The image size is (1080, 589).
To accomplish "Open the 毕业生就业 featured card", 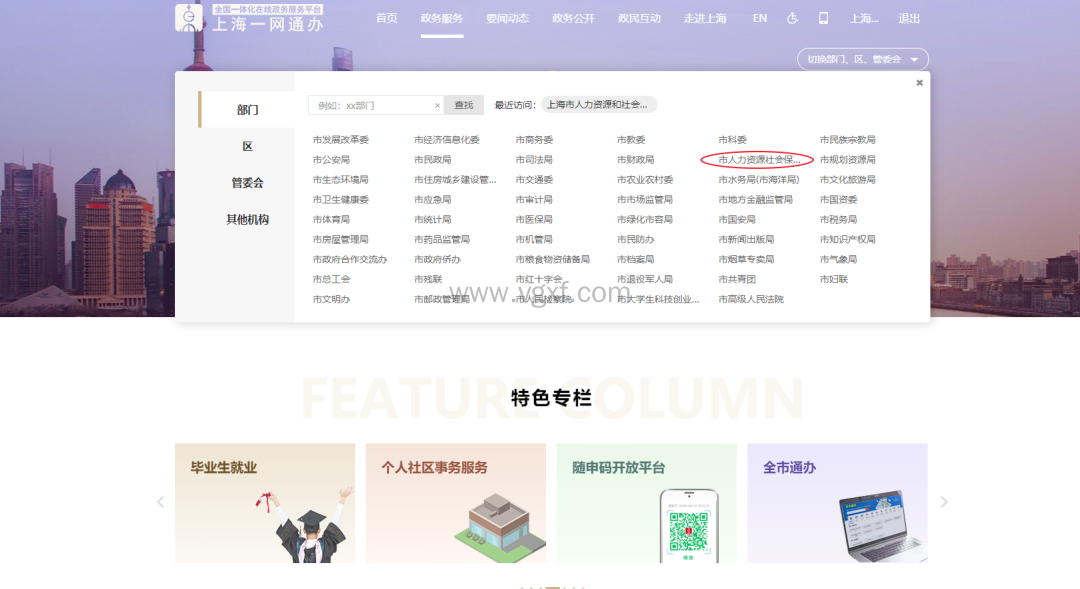I will [264, 502].
